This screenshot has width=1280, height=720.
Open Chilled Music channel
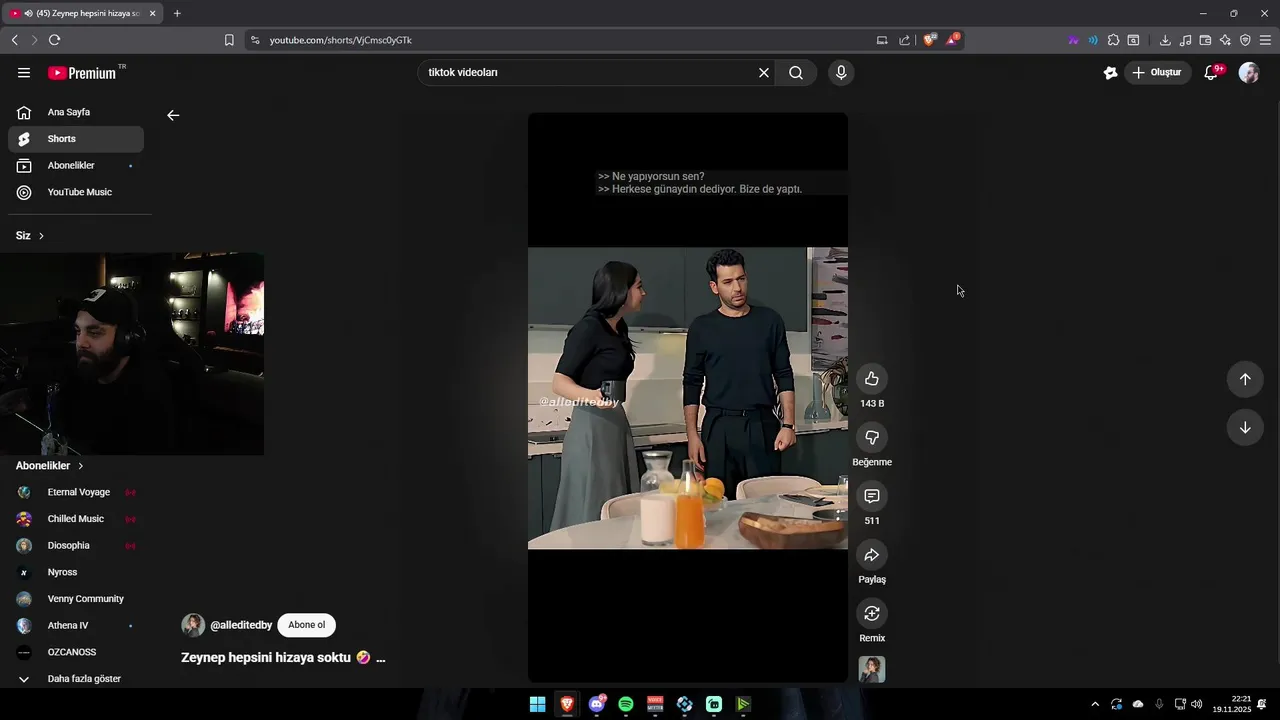click(x=76, y=519)
